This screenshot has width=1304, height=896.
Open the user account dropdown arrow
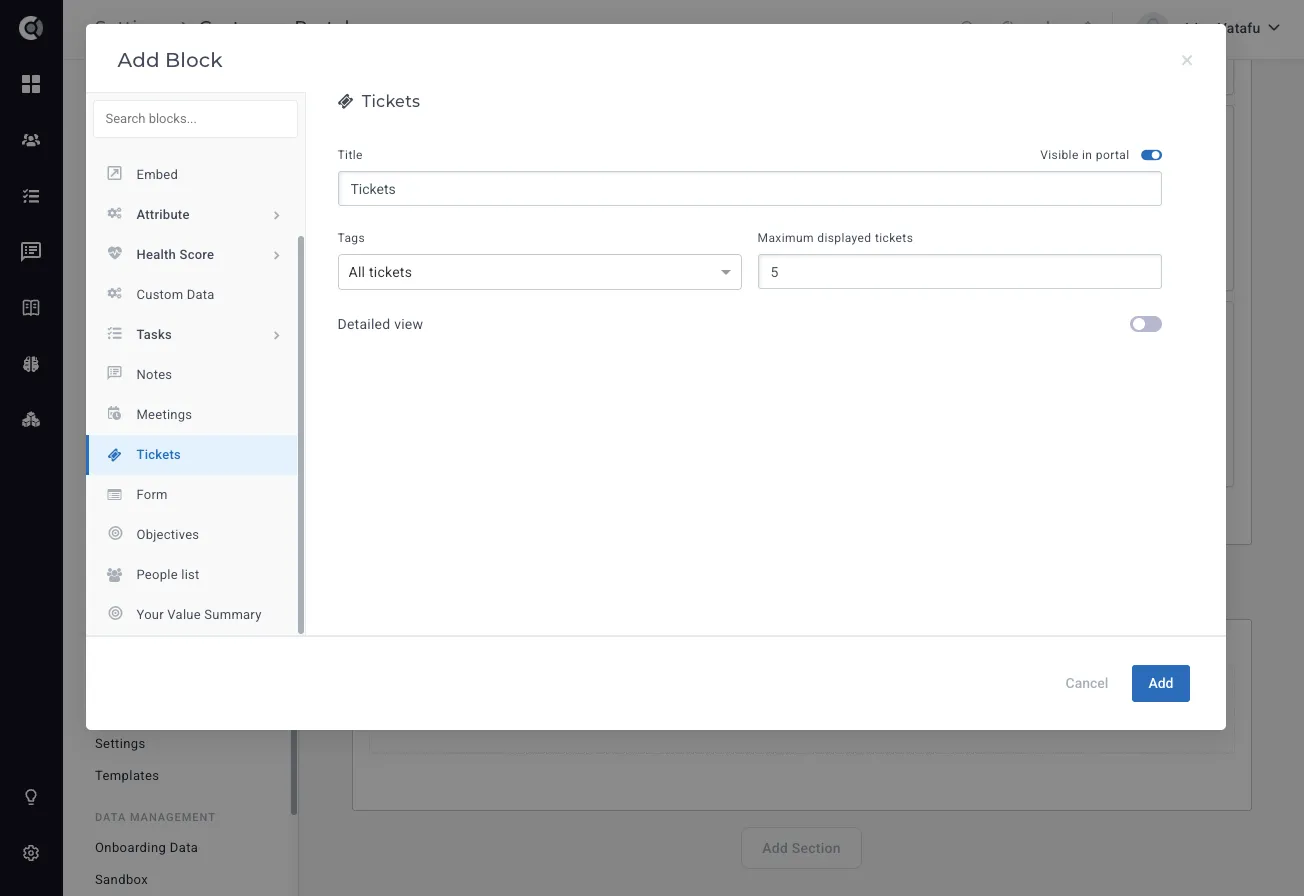[x=1274, y=28]
